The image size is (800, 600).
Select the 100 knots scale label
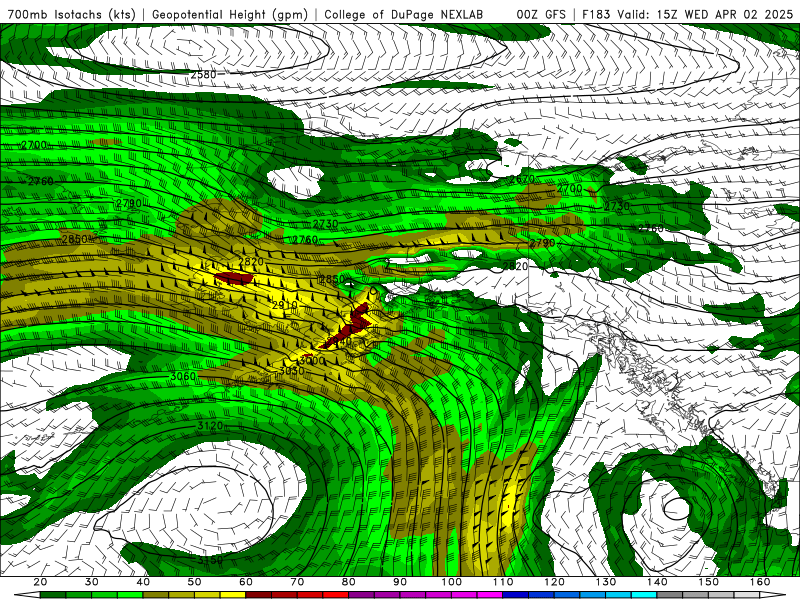[x=452, y=582]
